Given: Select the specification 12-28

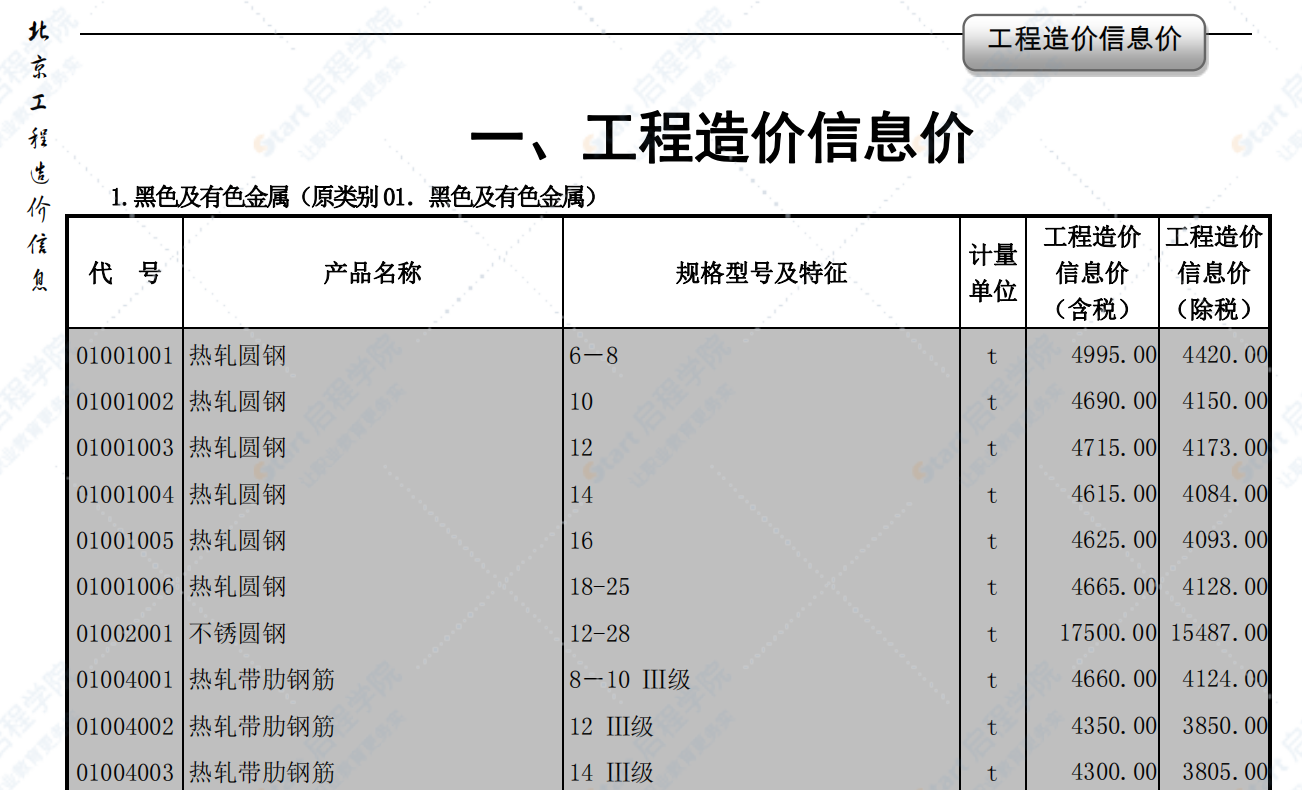Looking at the screenshot, I should pyautogui.click(x=600, y=633).
